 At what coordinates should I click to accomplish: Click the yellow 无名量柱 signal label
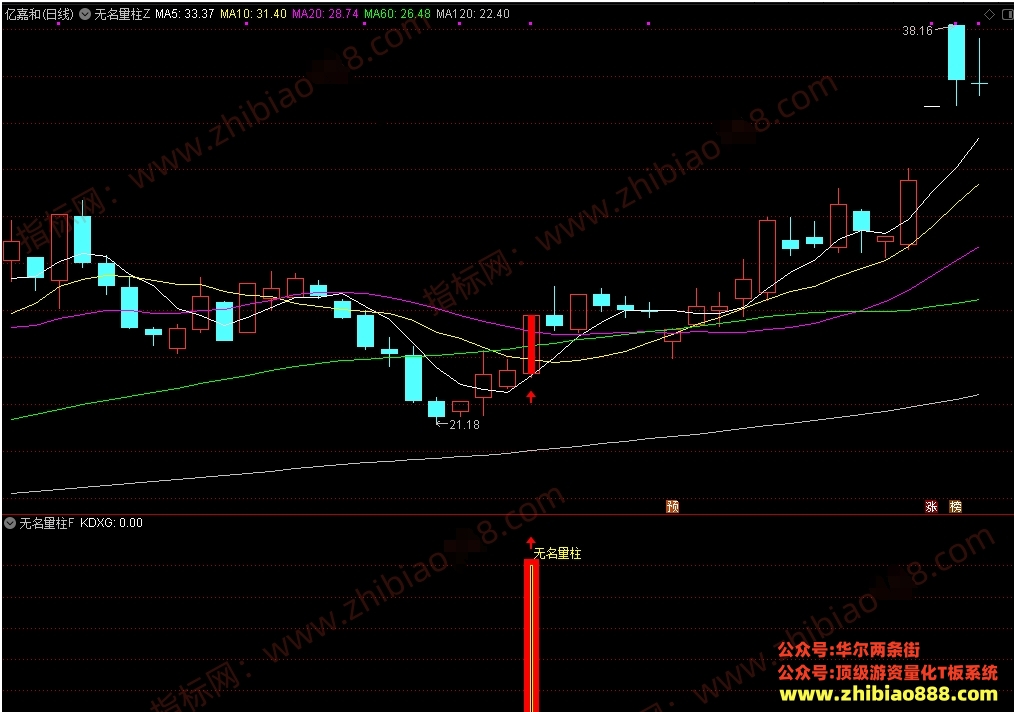557,554
